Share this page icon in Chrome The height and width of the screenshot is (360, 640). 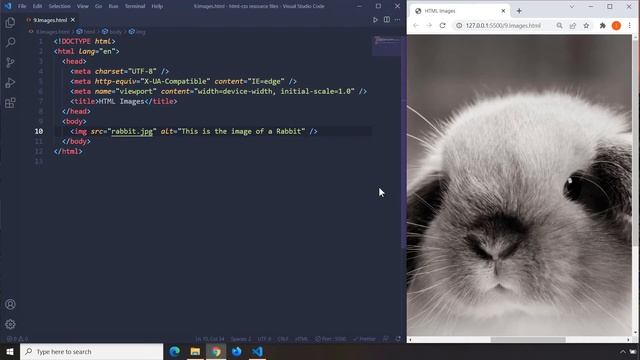(x=573, y=25)
